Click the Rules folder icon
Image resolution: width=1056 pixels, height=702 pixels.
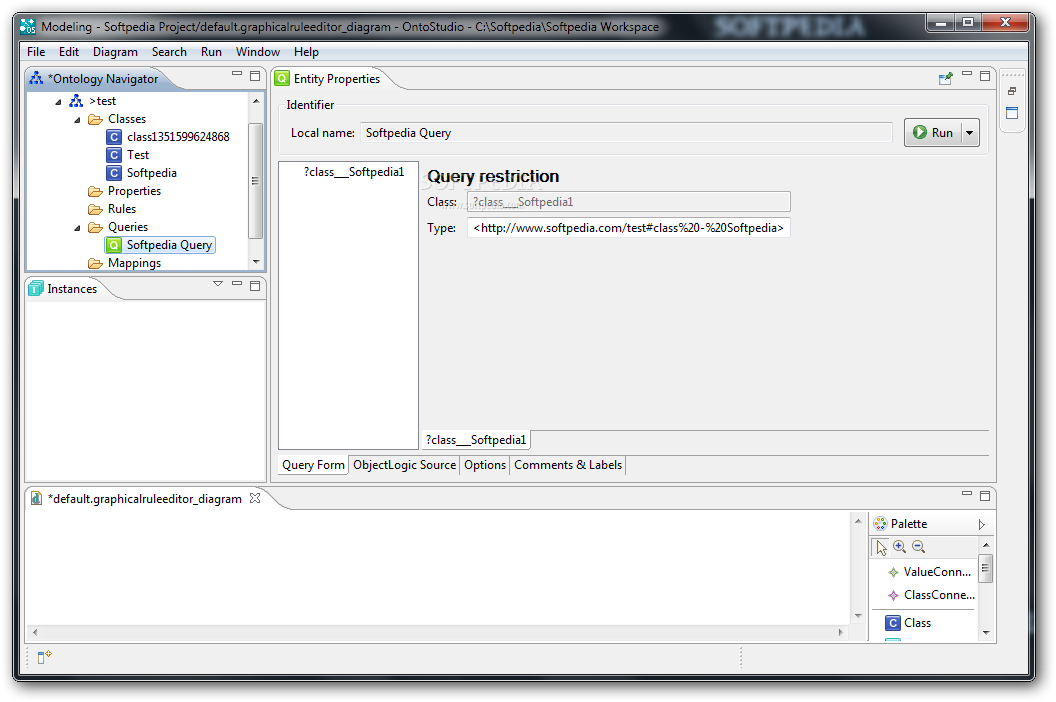(x=95, y=210)
